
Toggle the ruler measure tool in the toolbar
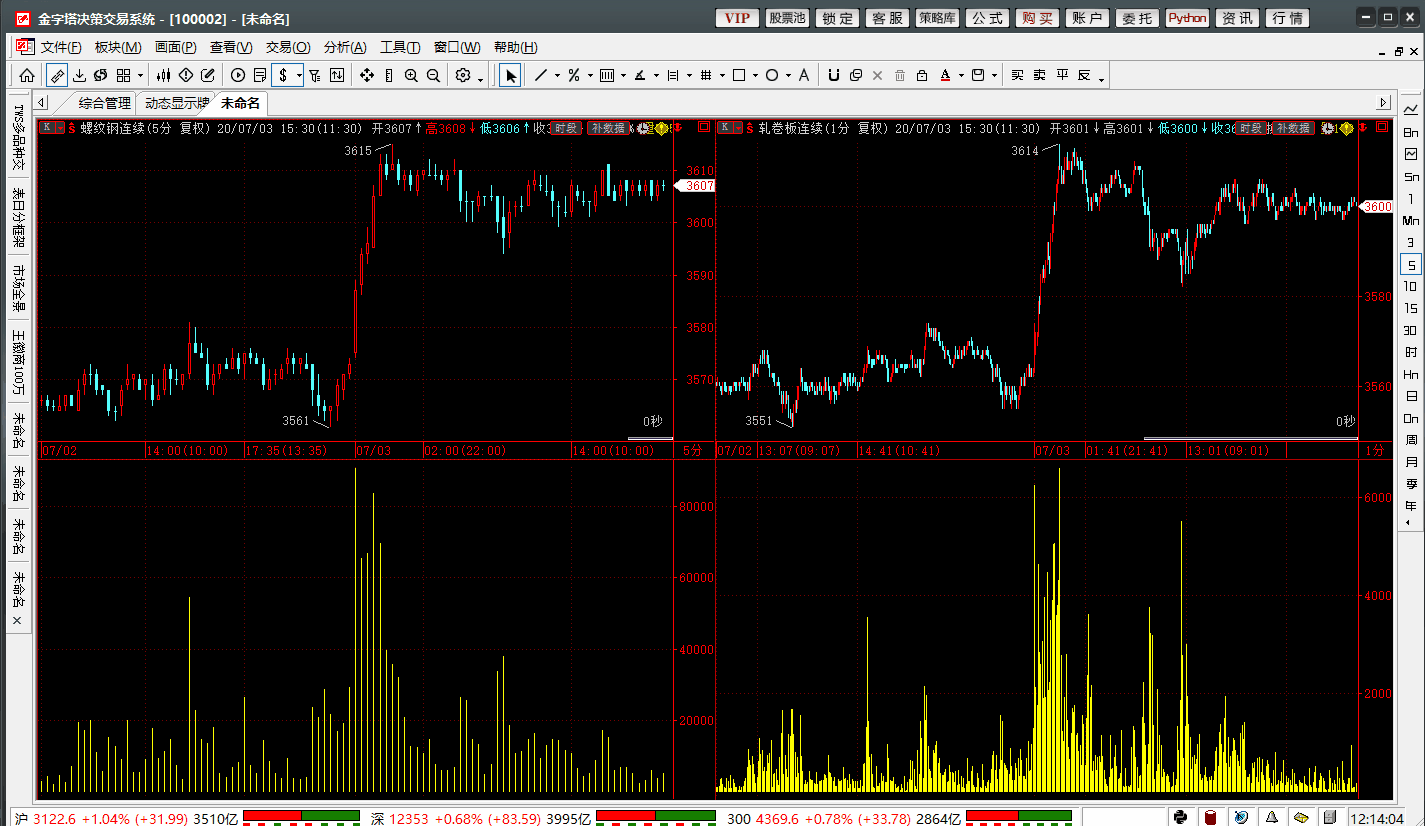point(57,75)
